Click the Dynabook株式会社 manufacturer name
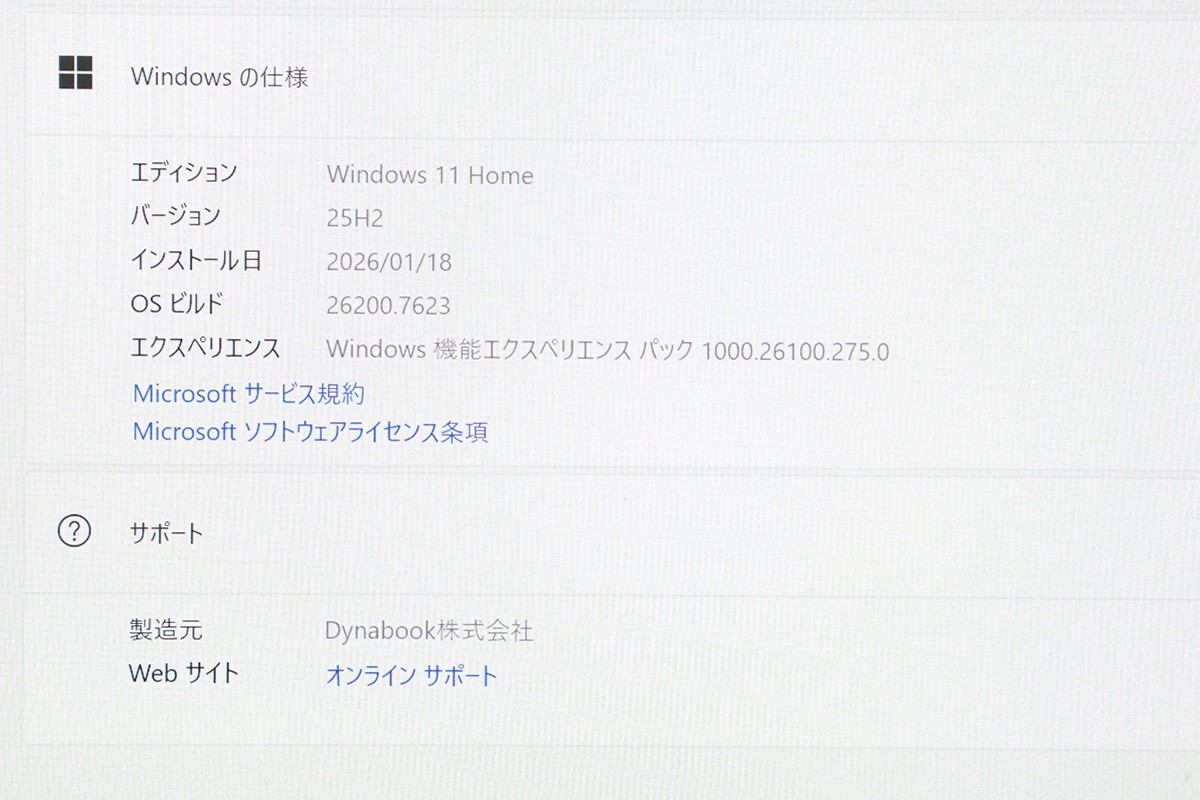 (x=430, y=631)
